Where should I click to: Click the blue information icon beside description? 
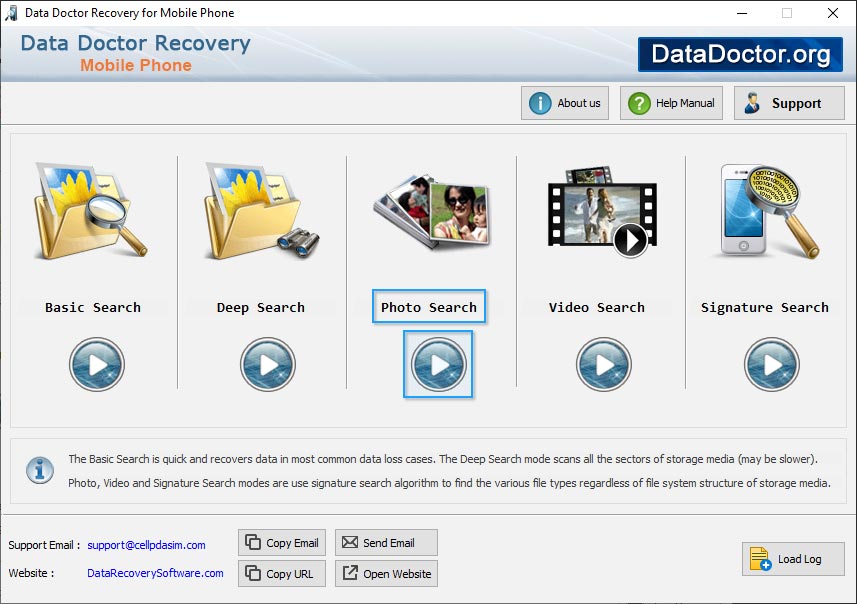(40, 471)
